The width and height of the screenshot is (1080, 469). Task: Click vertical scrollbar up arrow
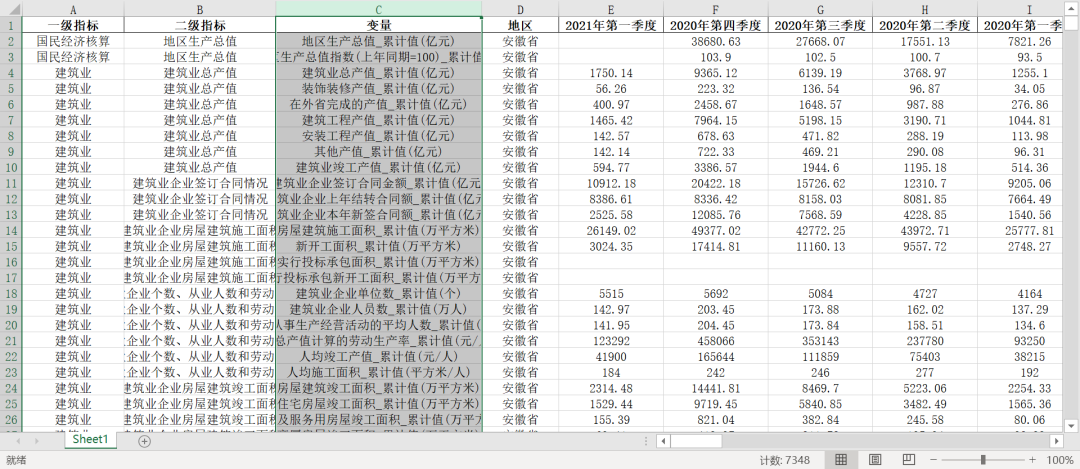1073,7
